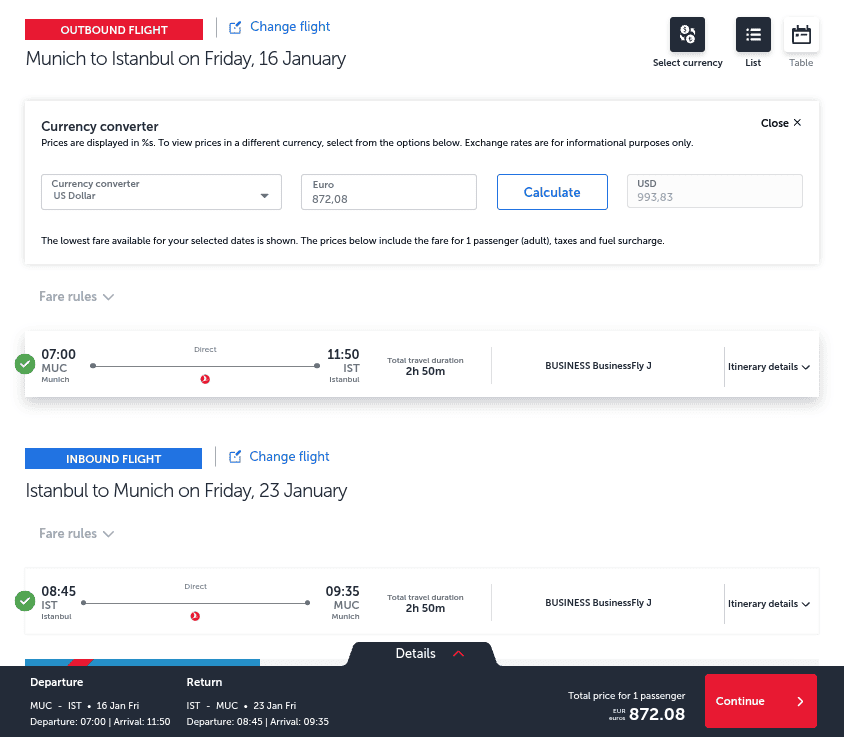
Task: Click the OUTBOUND FLIGHT label
Action: (114, 30)
